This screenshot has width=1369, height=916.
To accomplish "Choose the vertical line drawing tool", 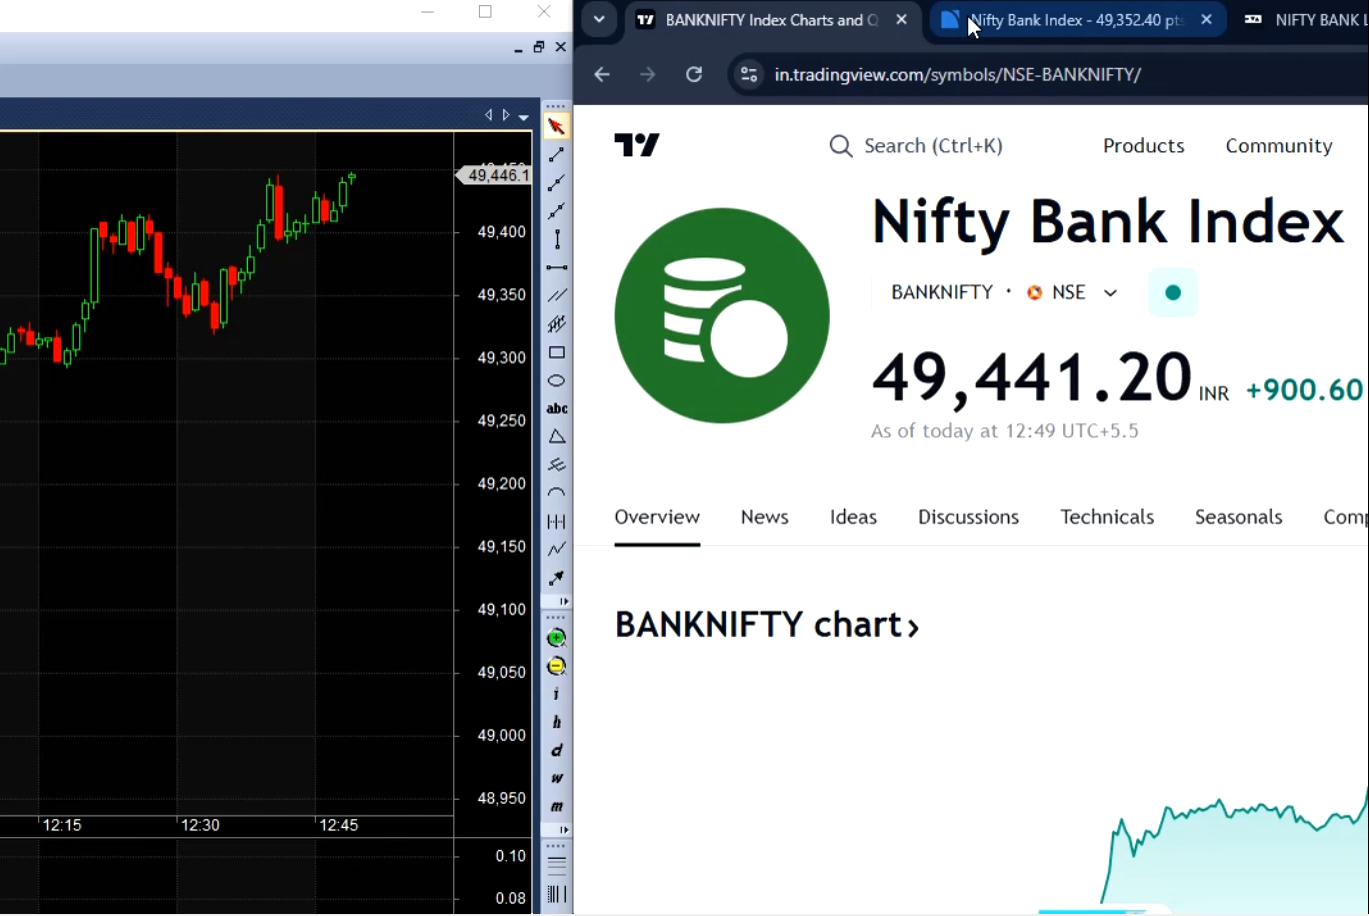I will (x=556, y=239).
